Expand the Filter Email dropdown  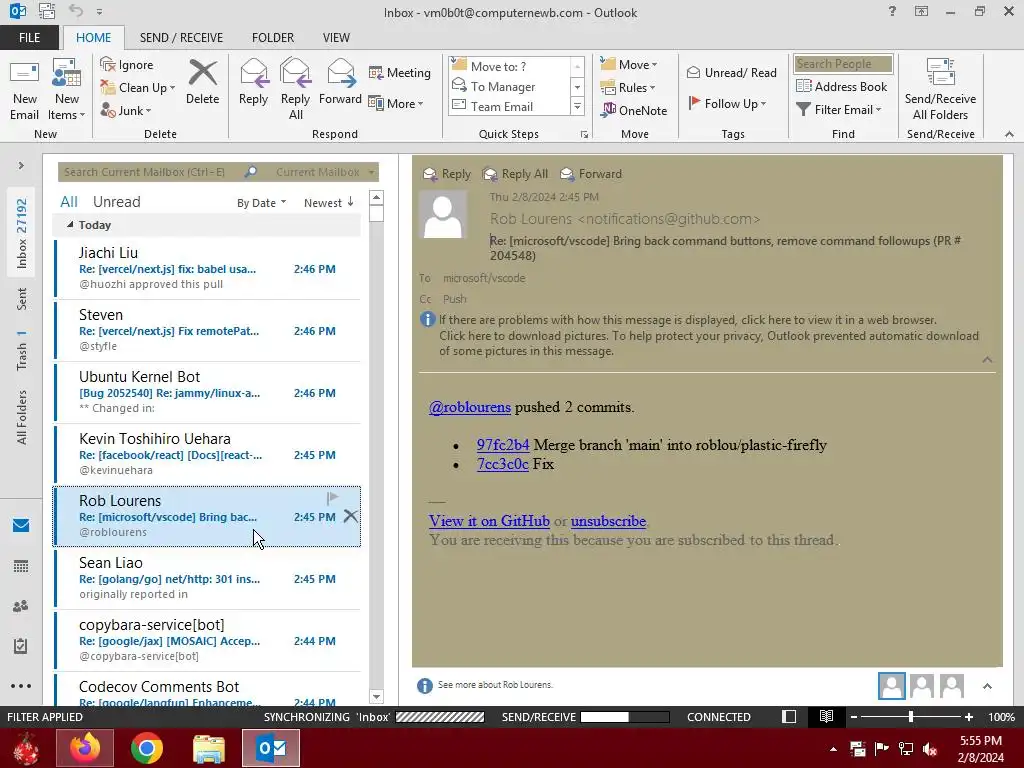pyautogui.click(x=839, y=110)
